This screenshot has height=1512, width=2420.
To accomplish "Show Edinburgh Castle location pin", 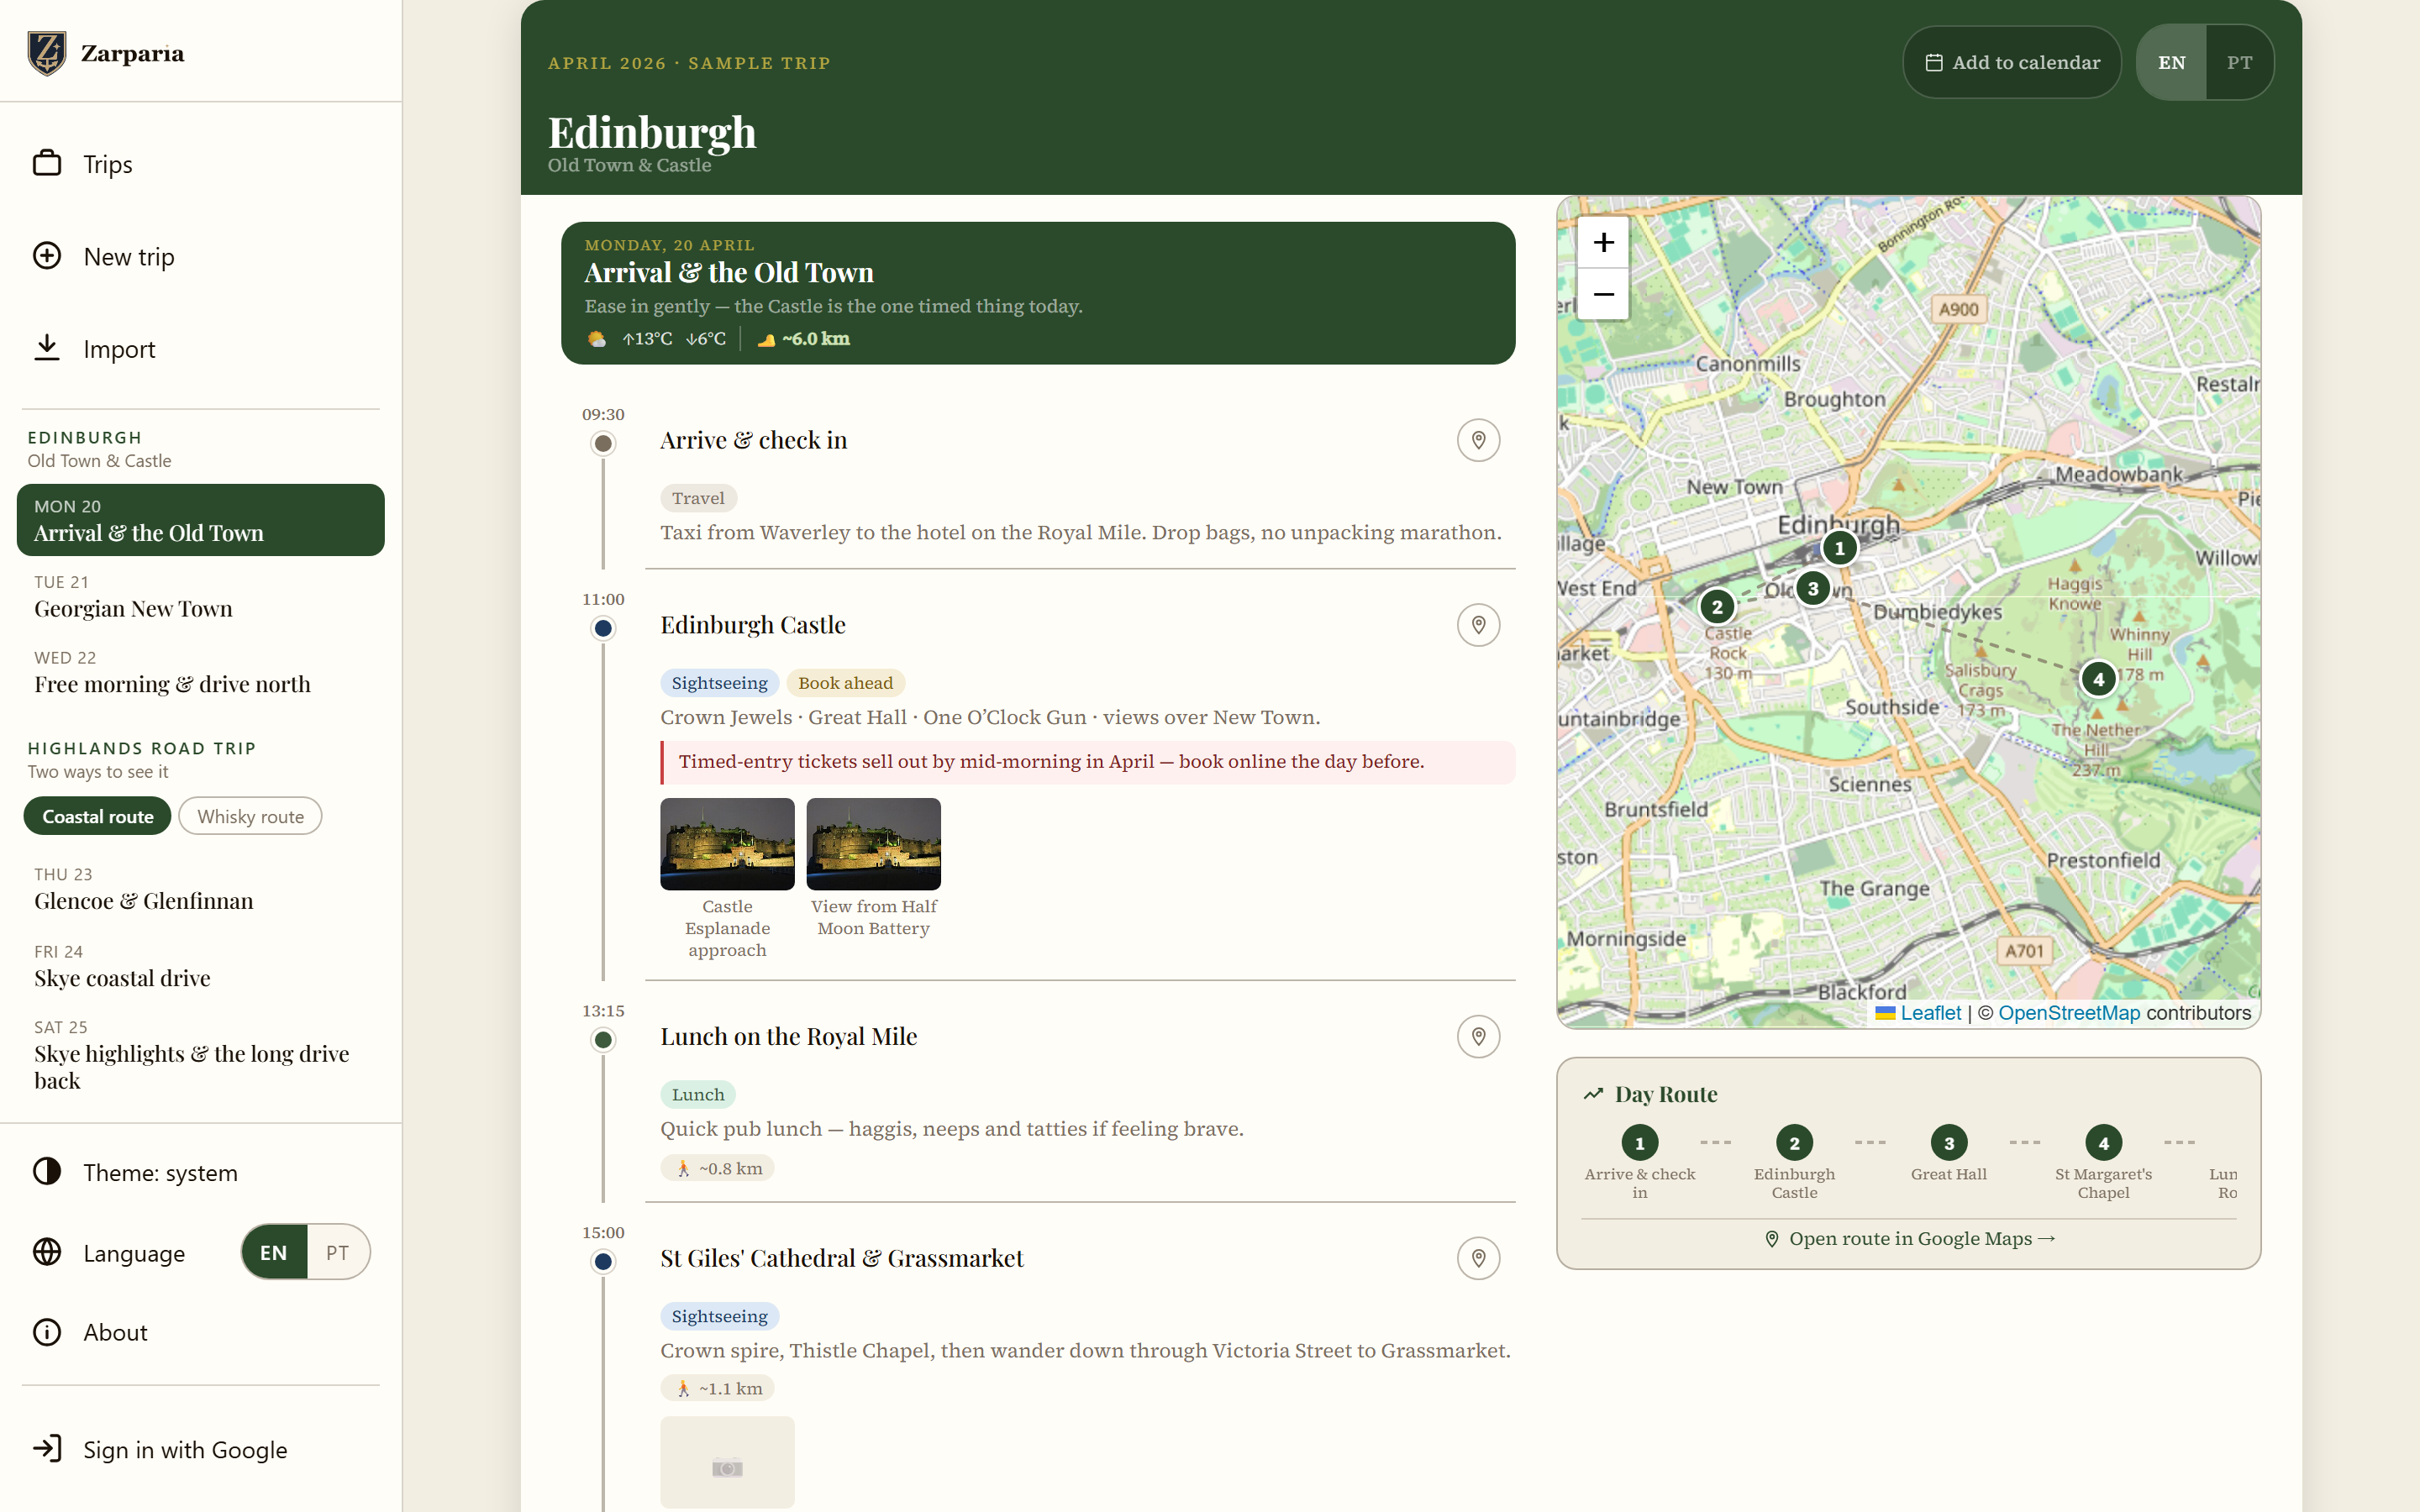I will 1478,625.
